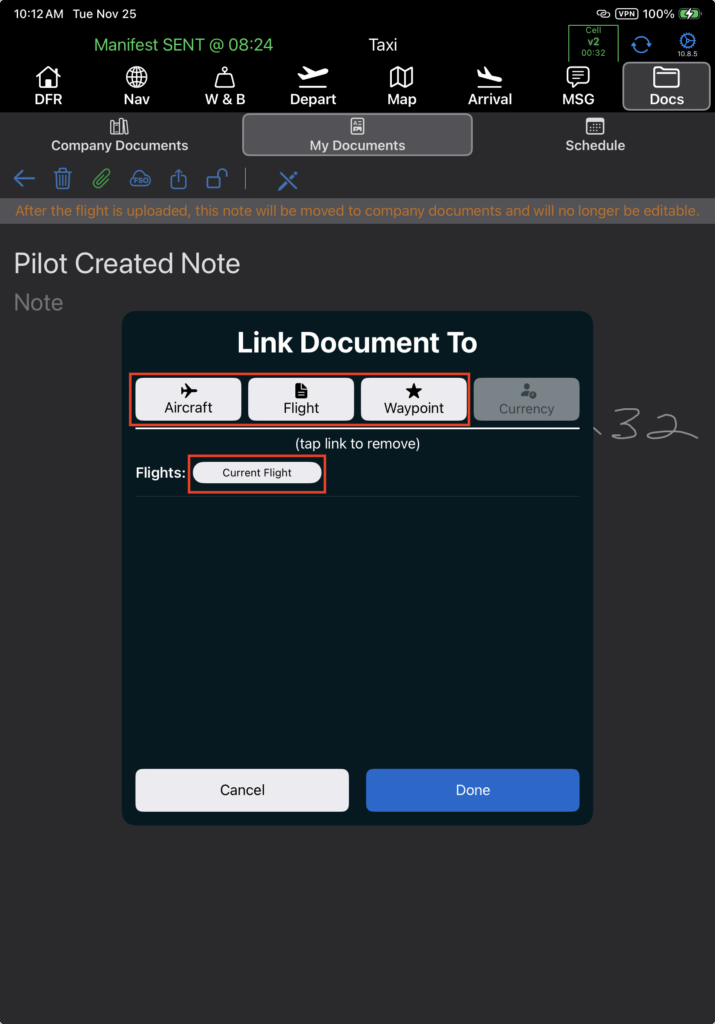Open the settings gear labeled 10.8.5

point(687,45)
